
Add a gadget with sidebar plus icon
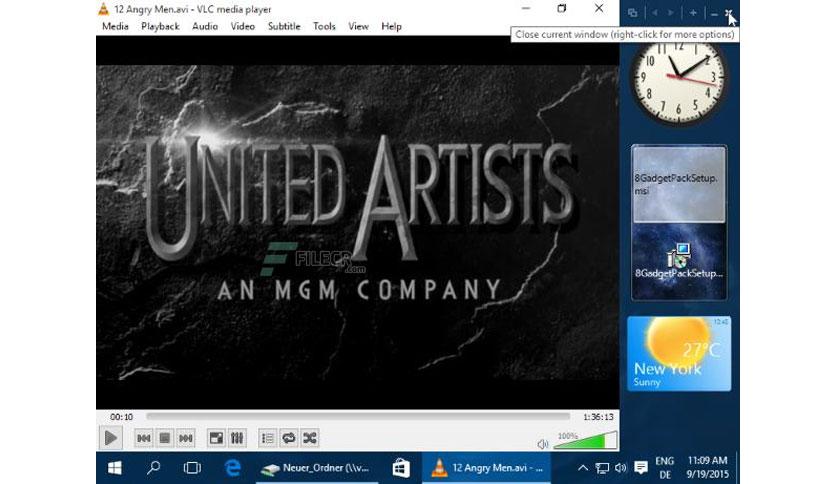coord(693,13)
